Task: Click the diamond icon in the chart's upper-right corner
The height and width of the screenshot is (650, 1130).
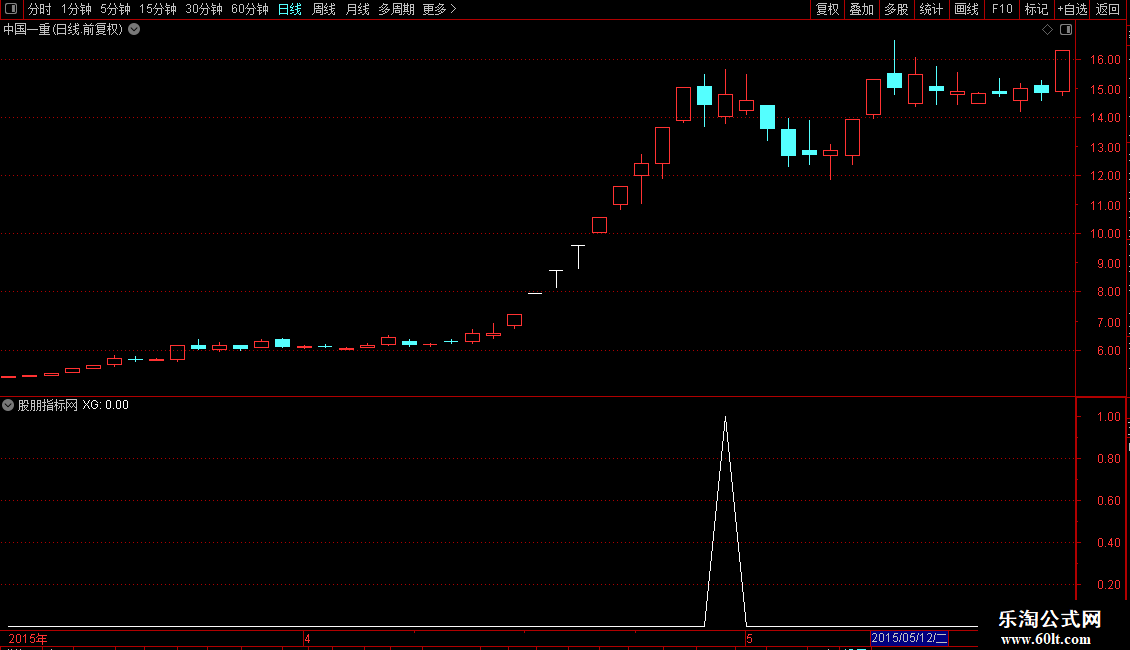Action: point(1047,30)
